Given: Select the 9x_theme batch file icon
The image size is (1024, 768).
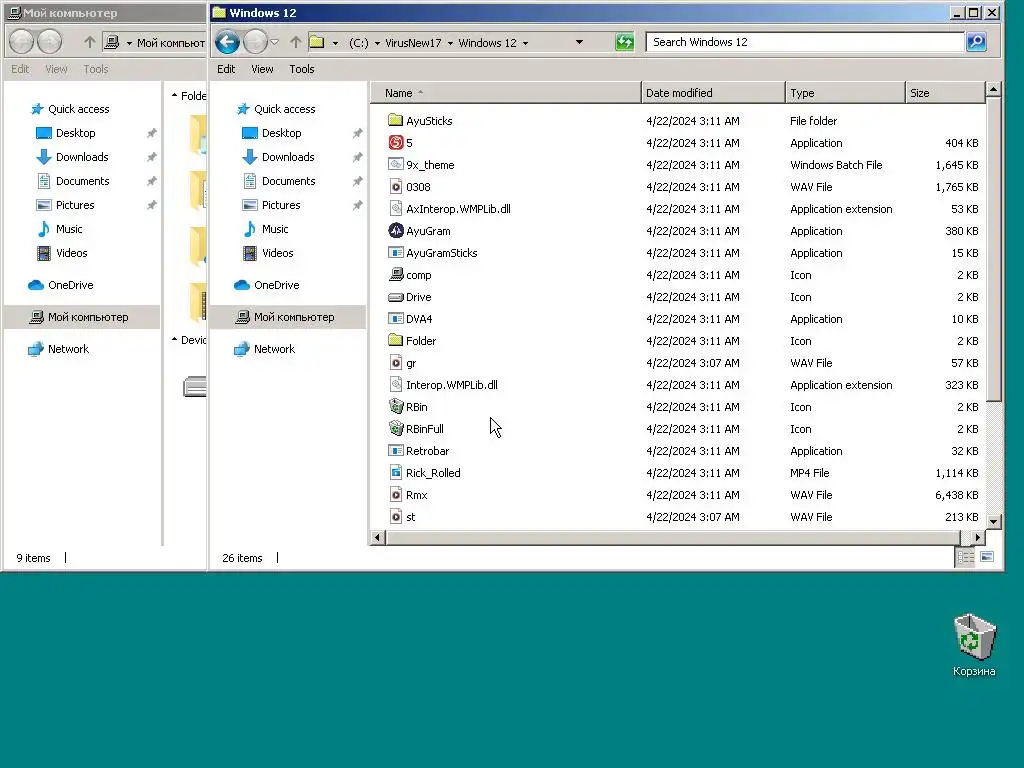Looking at the screenshot, I should click(395, 165).
